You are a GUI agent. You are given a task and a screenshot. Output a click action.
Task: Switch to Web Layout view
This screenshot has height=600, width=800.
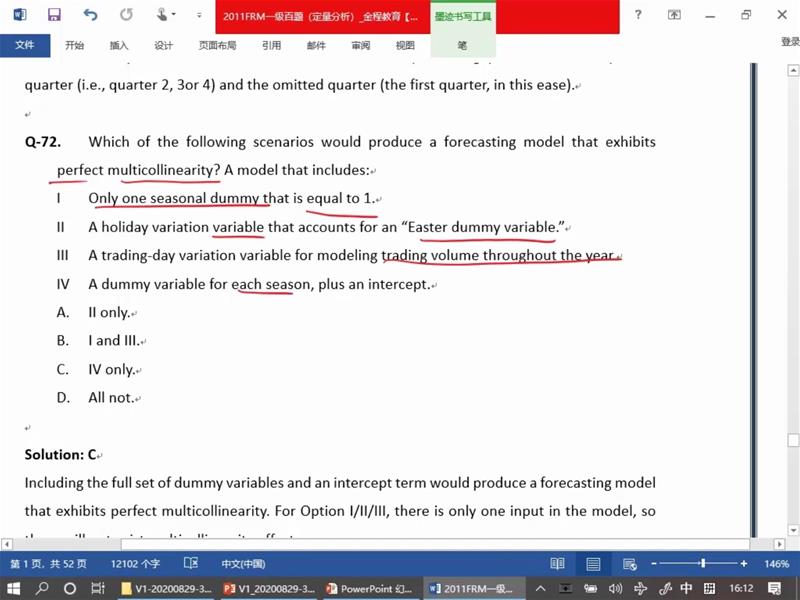coord(629,564)
